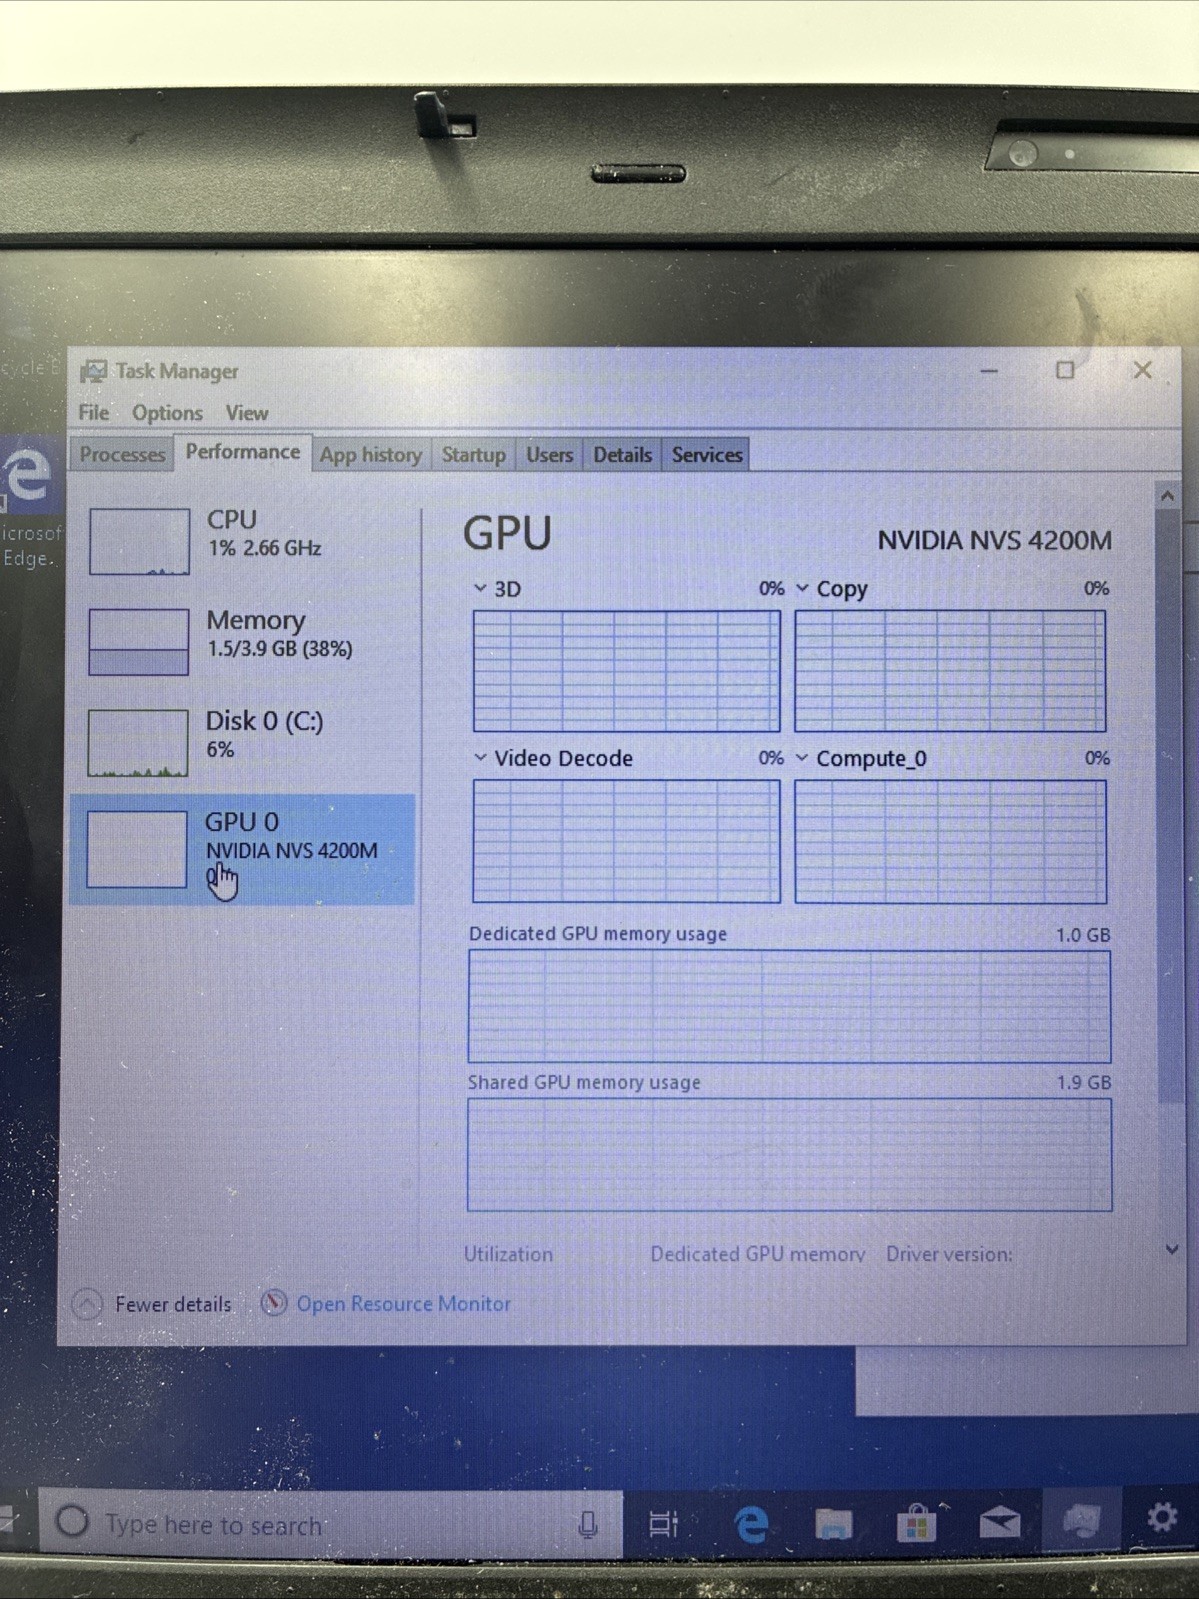
Task: Click the Memory usage mini graph thumbnail
Action: coord(139,641)
